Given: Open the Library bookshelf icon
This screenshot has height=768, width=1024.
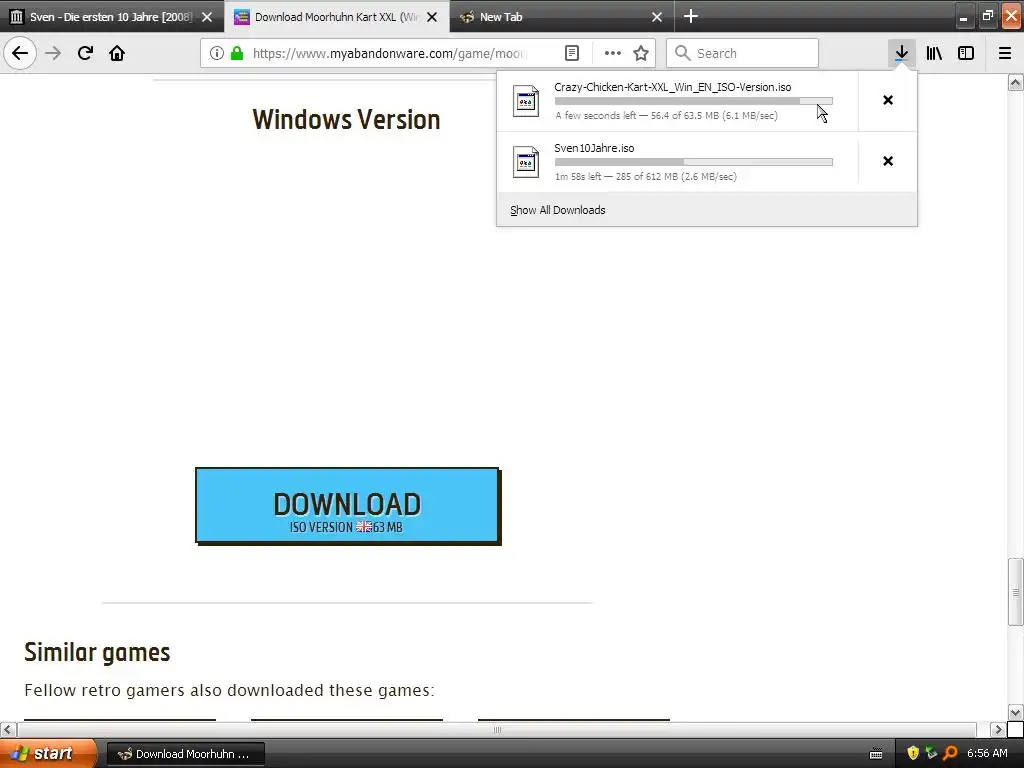Looking at the screenshot, I should tap(934, 53).
